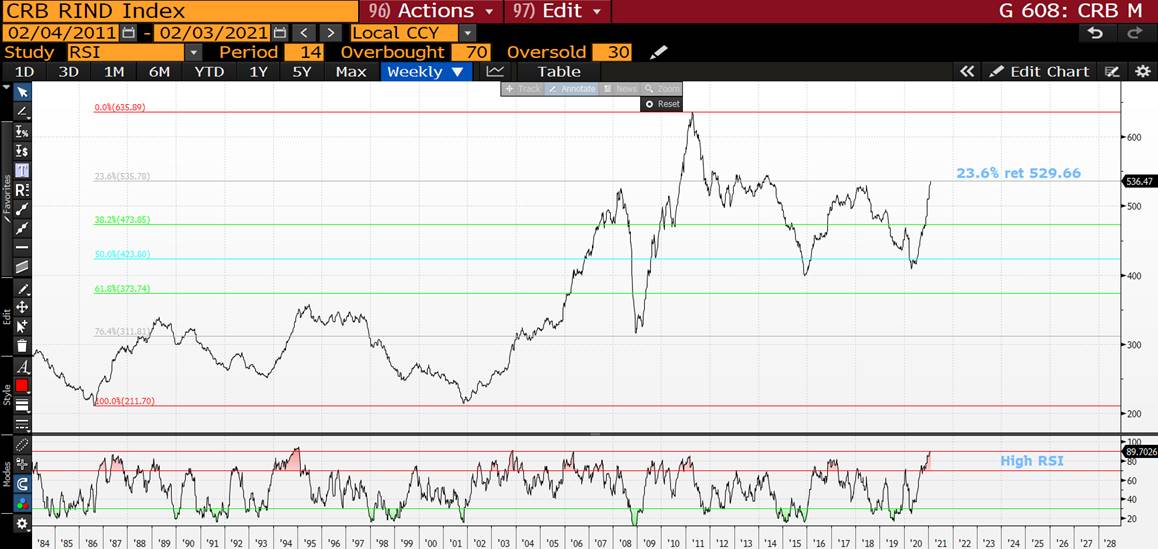Click the Edit Chart button
The image size is (1158, 549).
tap(1041, 72)
